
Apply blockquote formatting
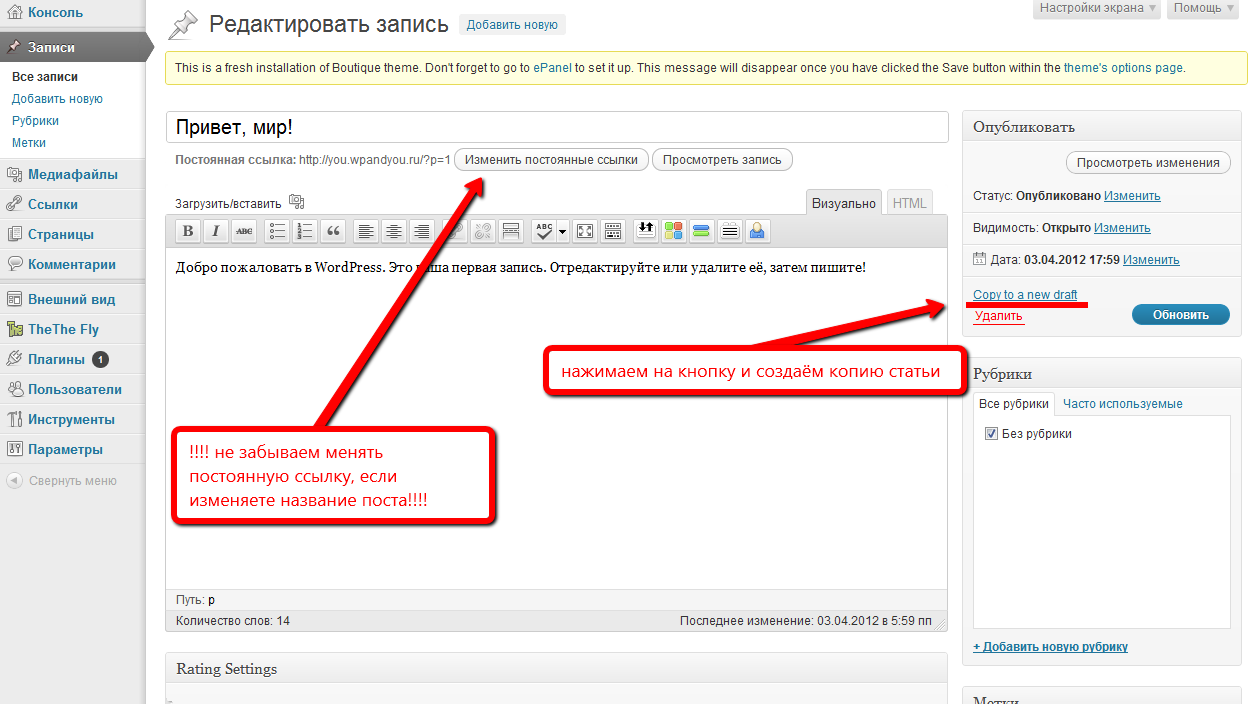click(333, 231)
